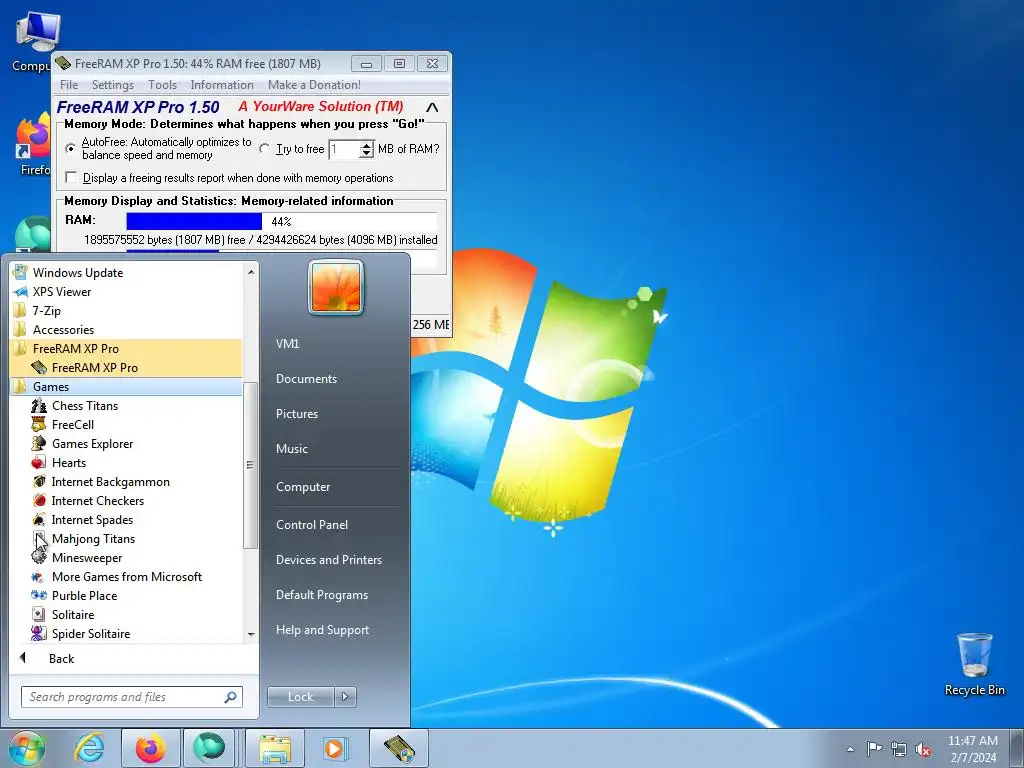Open FreeRAM Information menu

point(221,85)
